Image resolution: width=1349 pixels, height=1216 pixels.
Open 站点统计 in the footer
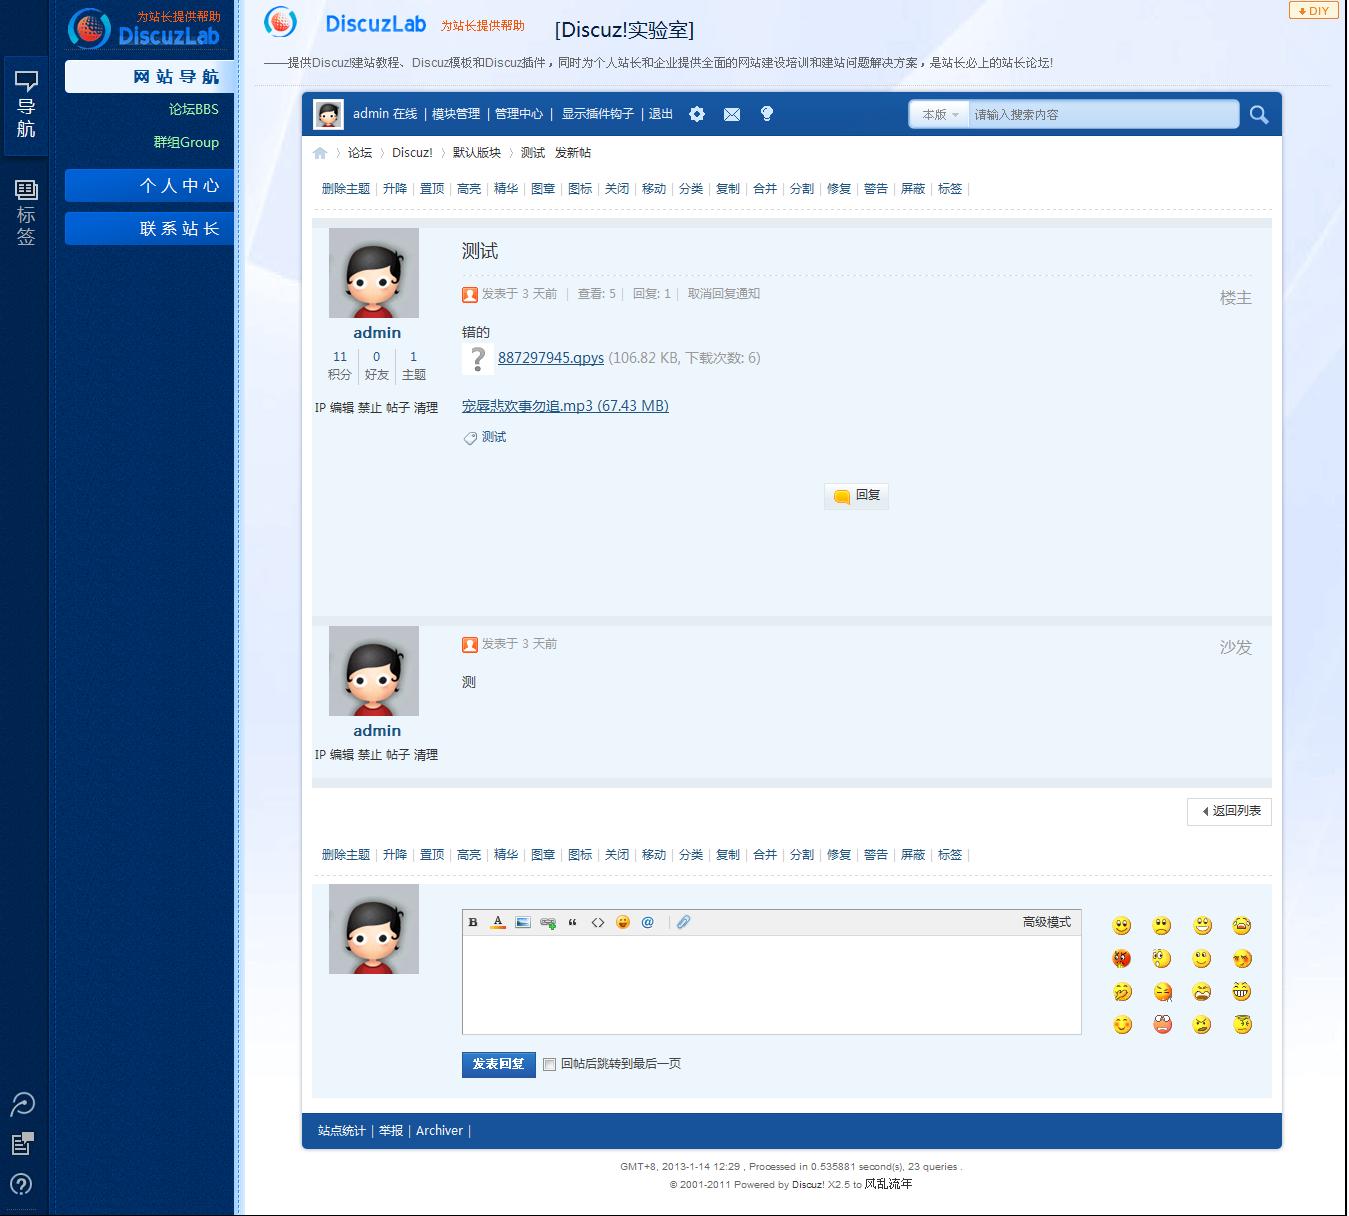[x=342, y=1131]
